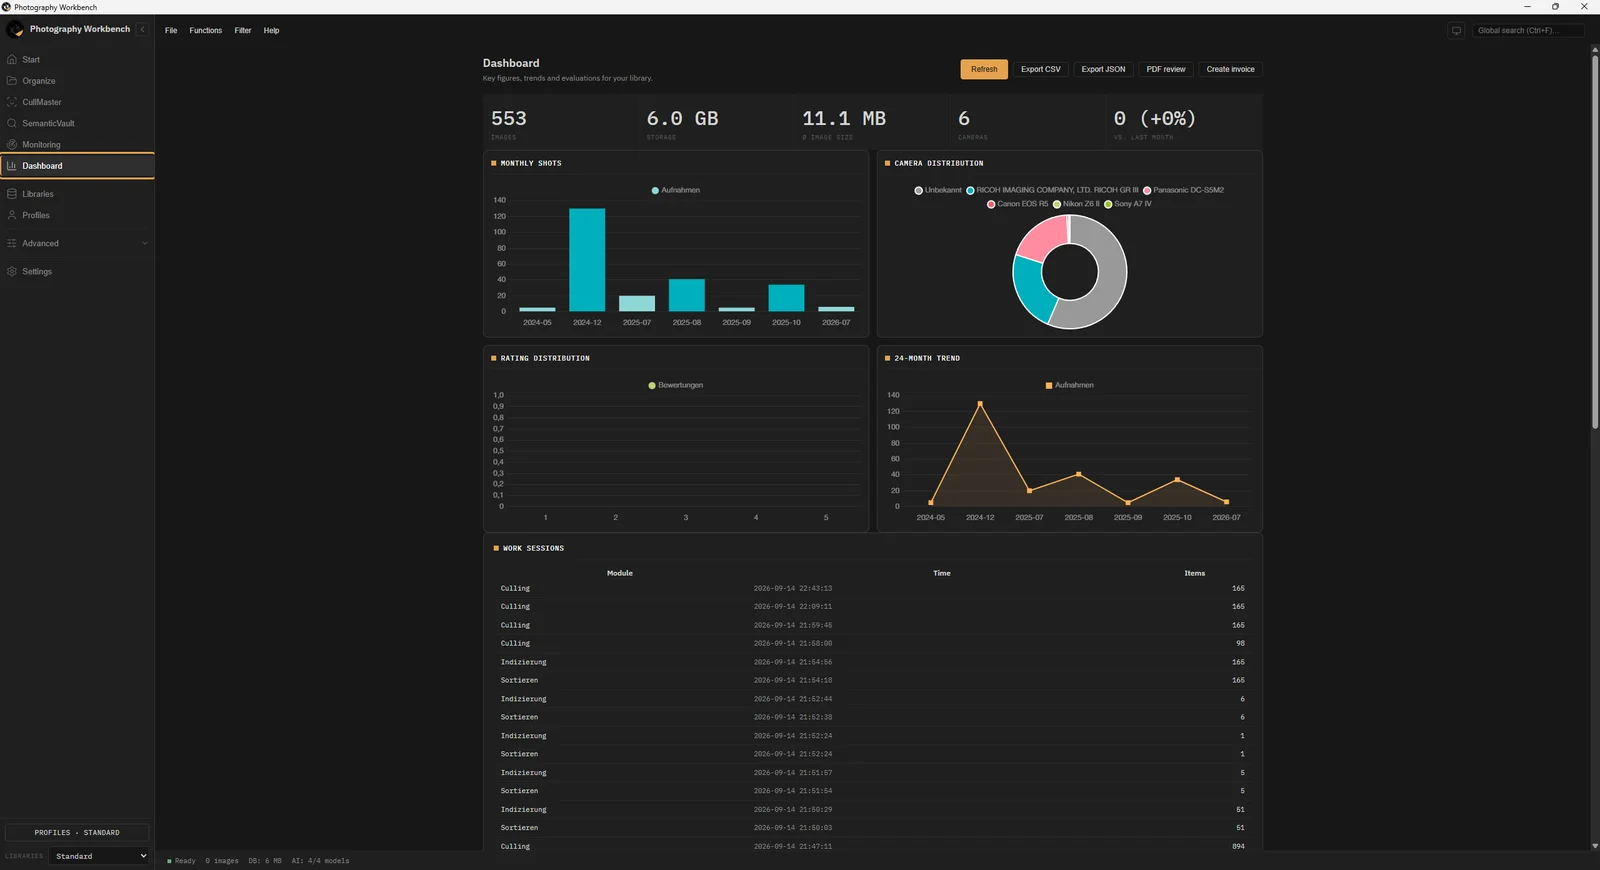The height and width of the screenshot is (870, 1600).
Task: Click the "AI: 4/4 models" status bar entry
Action: [320, 861]
